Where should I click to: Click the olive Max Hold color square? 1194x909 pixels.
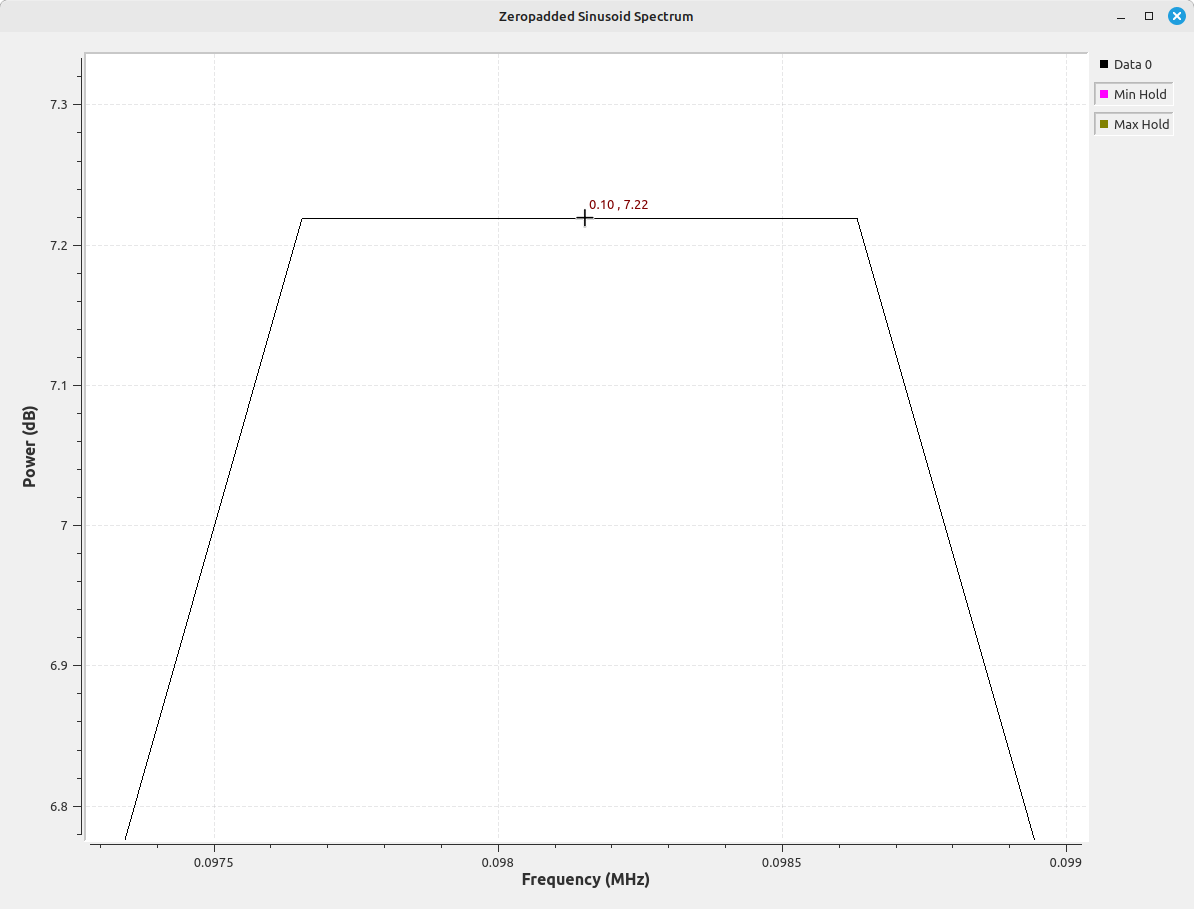coord(1104,124)
